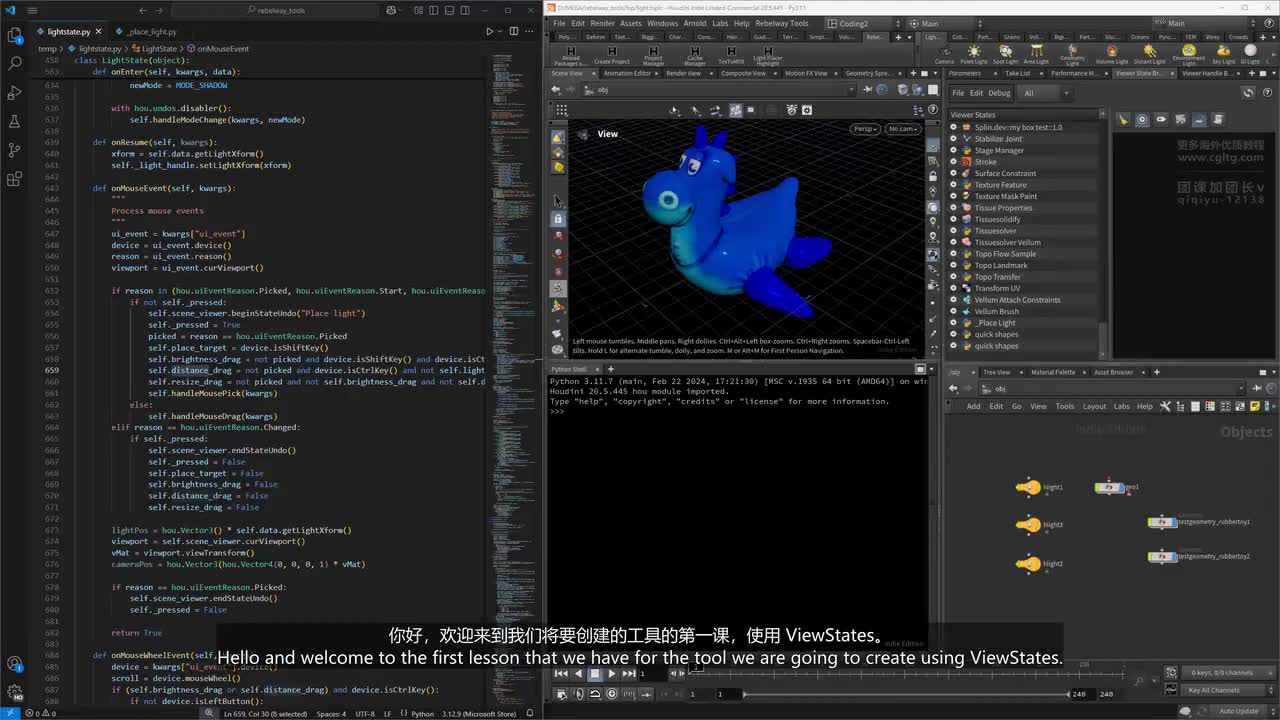Refresh the Viewer State Browser list
Screen dimensions: 1280x720
tap(1247, 93)
